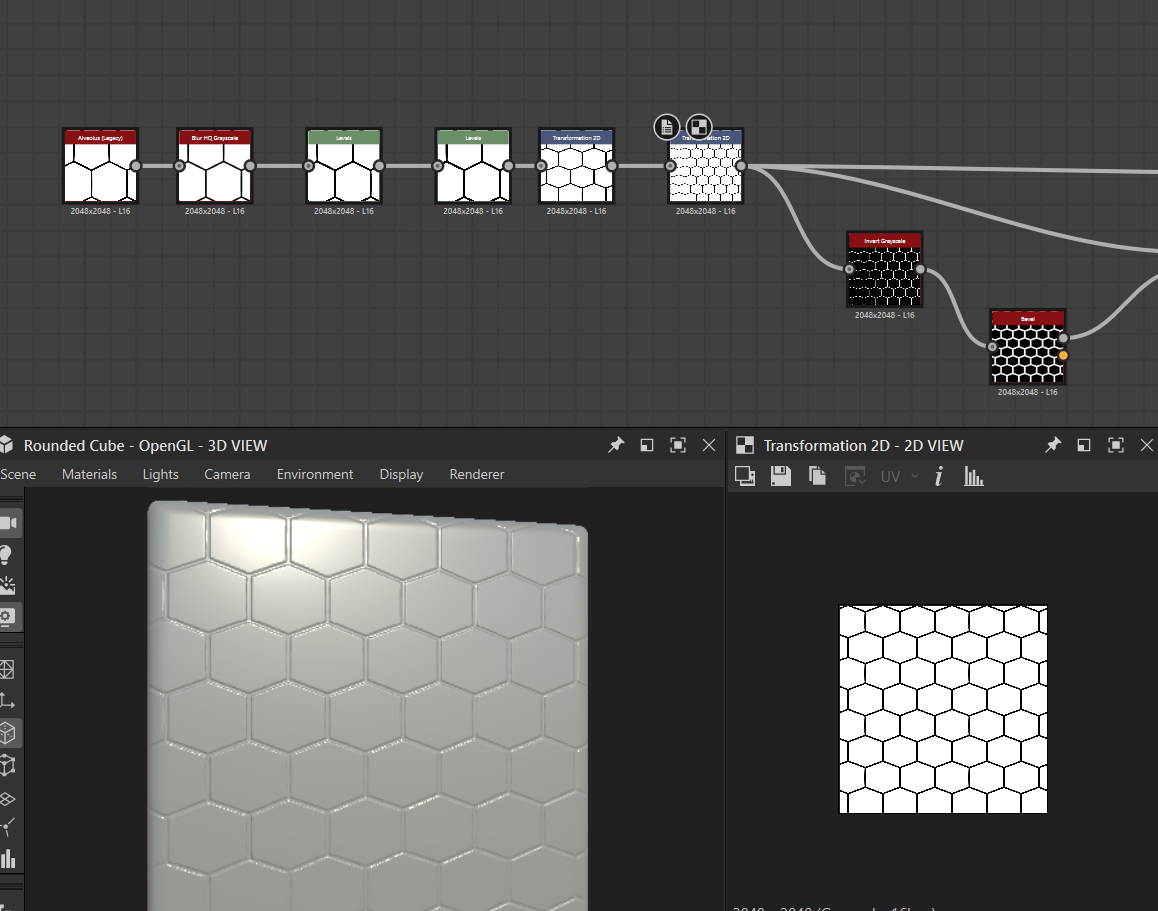
Task: Open the Renderer menu
Action: (476, 474)
